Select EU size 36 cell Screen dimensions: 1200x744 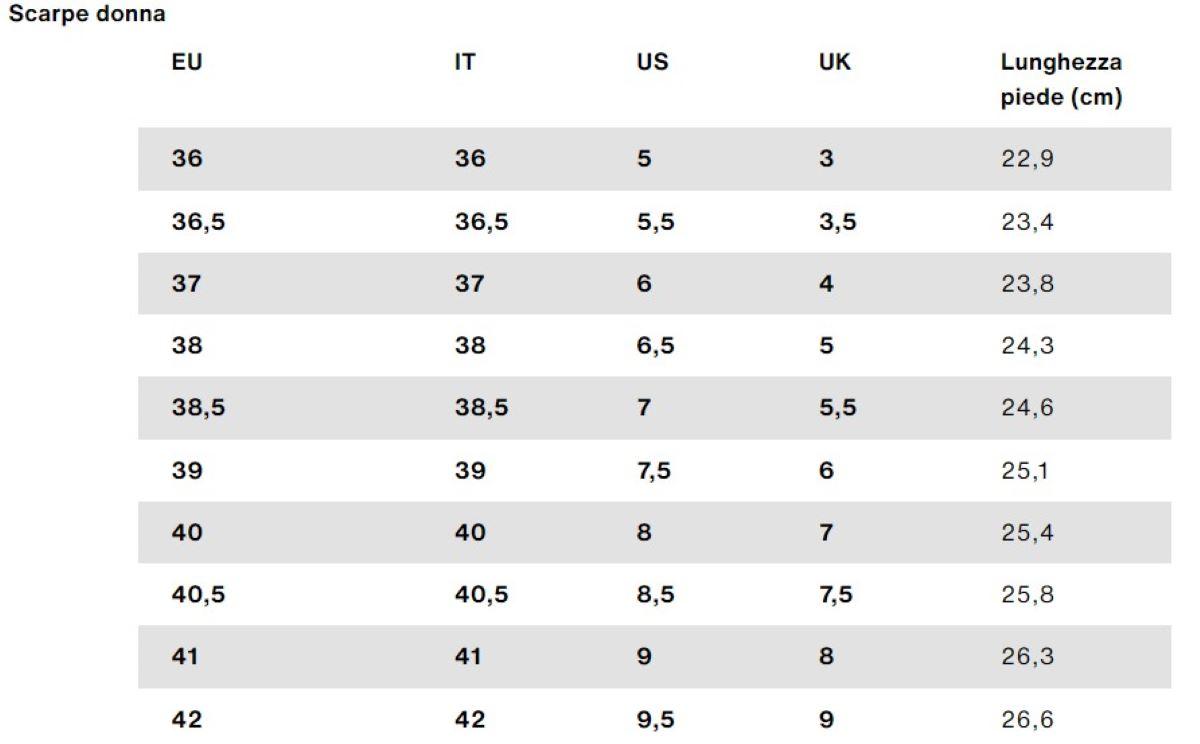186,158
